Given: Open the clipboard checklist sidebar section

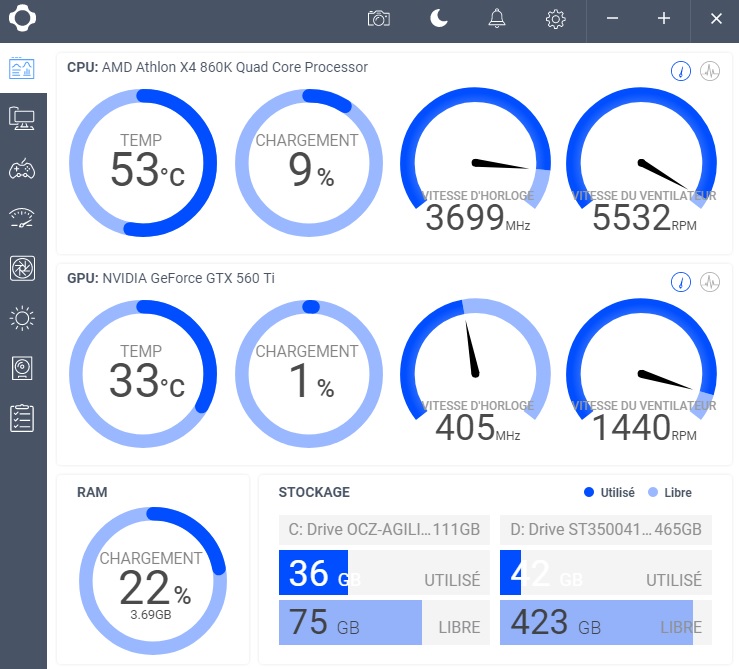Looking at the screenshot, I should (22, 418).
